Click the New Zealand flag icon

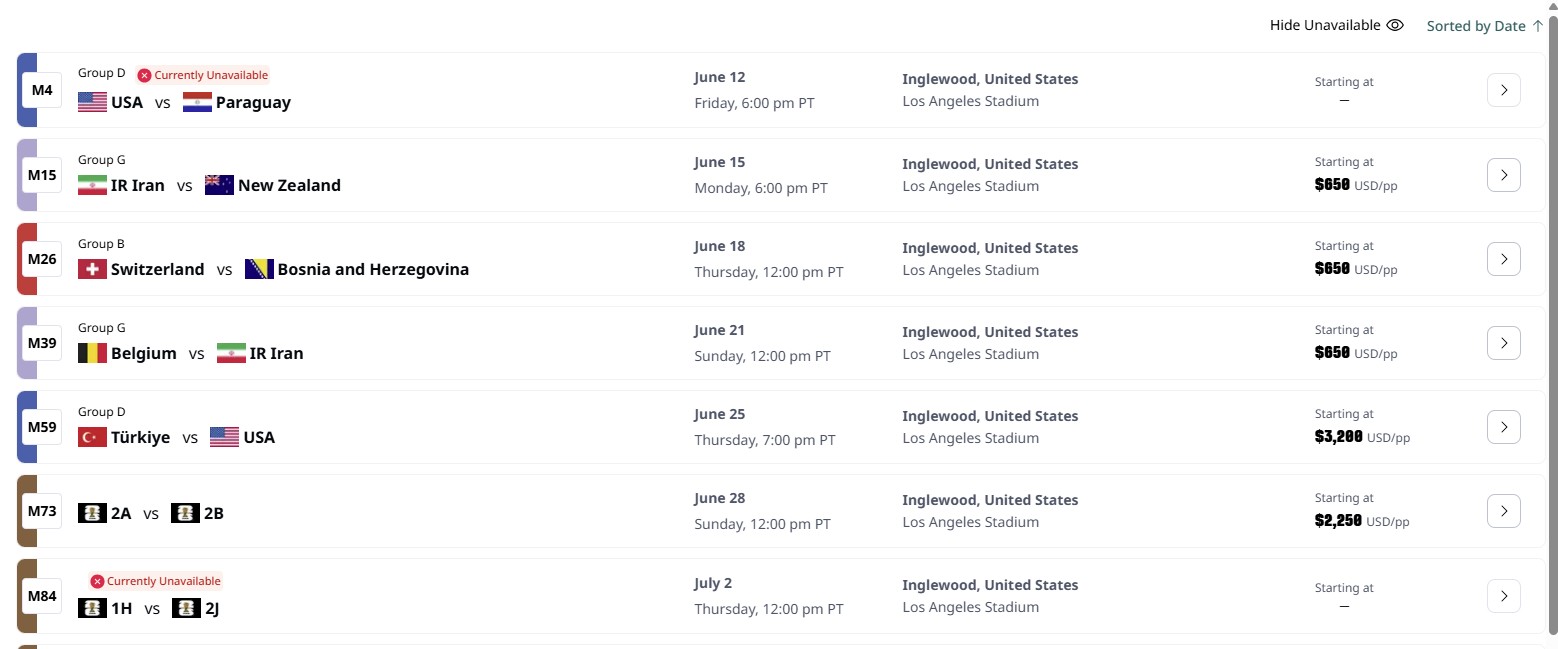[219, 185]
